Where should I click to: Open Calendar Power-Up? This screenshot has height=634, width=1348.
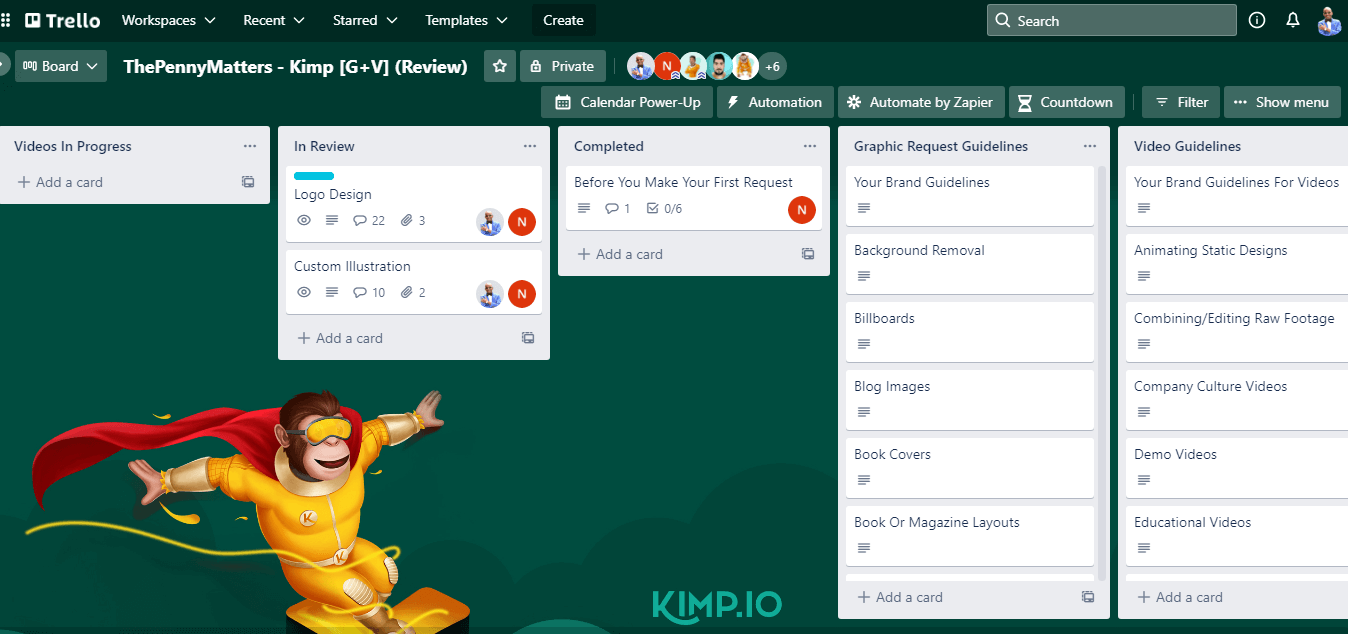click(627, 102)
